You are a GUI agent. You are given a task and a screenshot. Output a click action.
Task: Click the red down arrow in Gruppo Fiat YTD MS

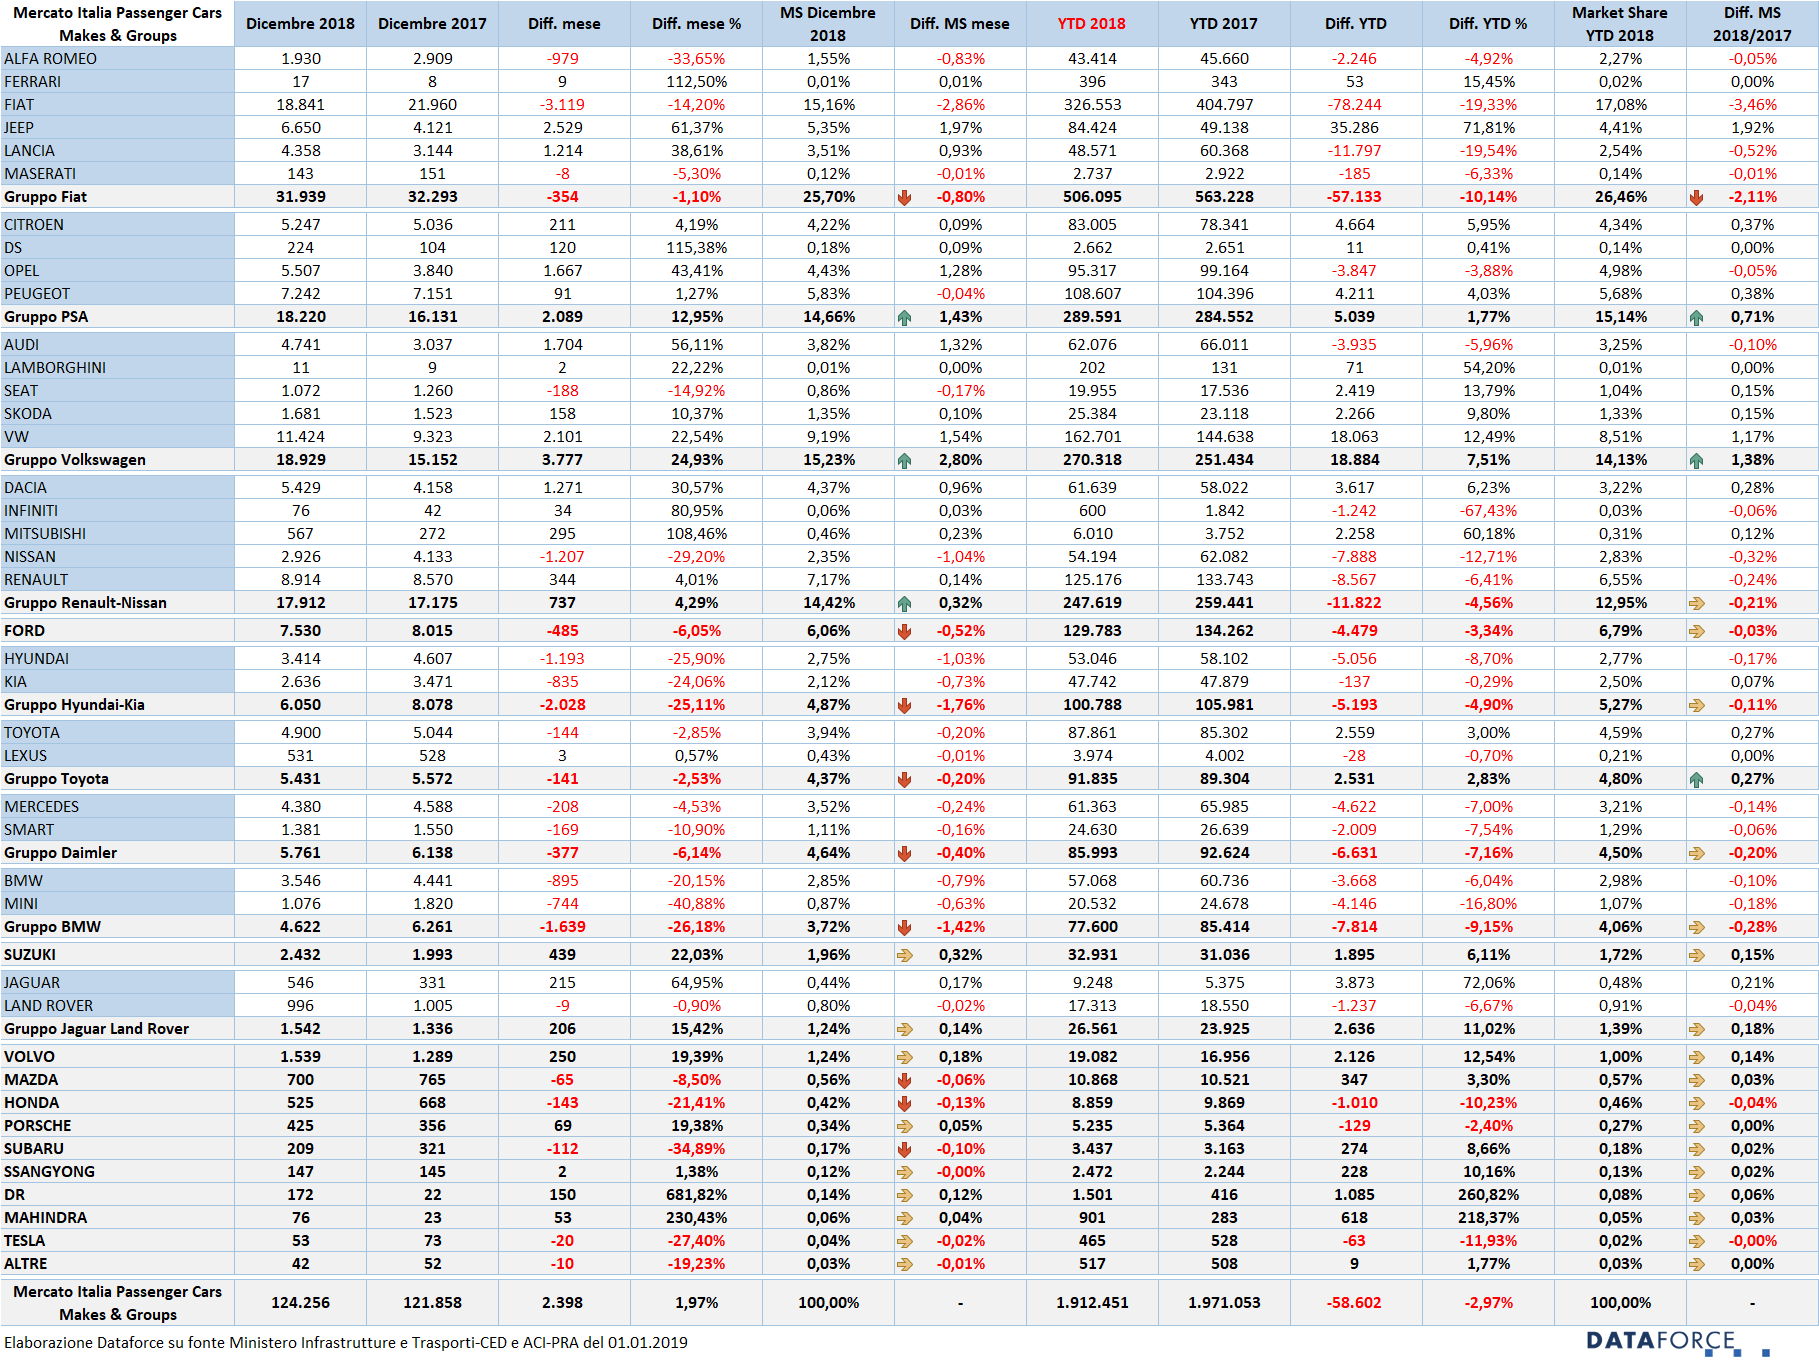coord(1696,197)
